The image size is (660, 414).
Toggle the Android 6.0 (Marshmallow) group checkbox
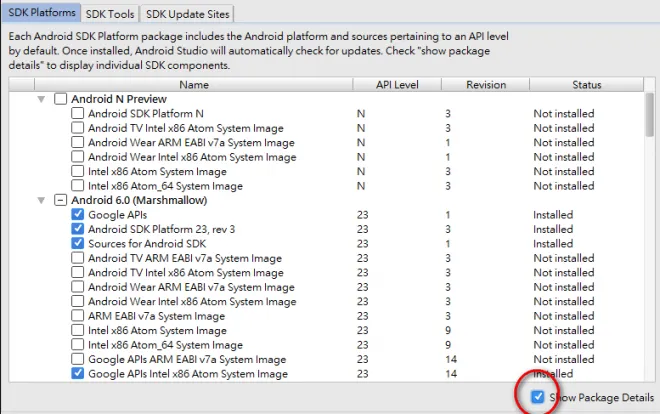(x=60, y=200)
